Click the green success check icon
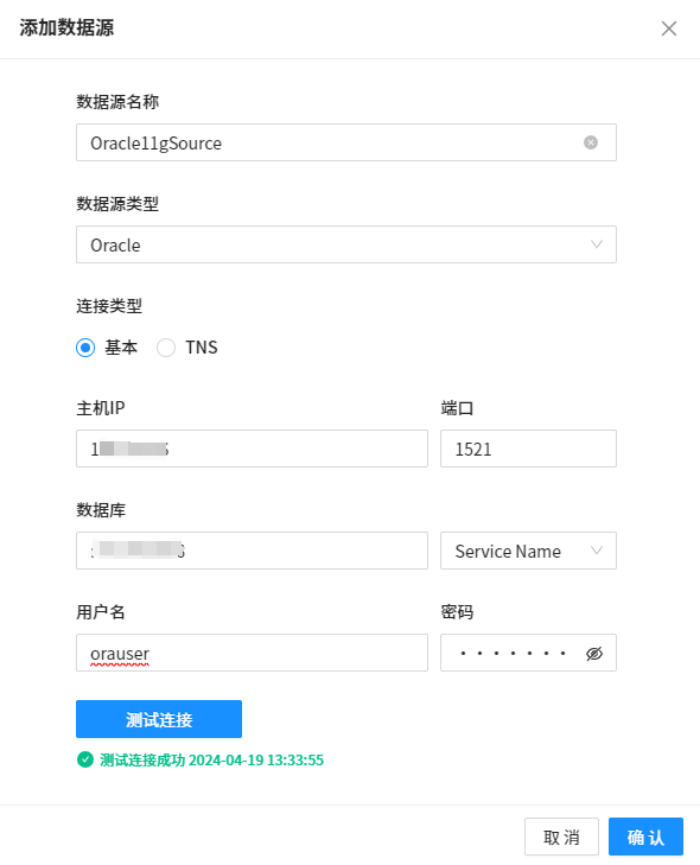The width and height of the screenshot is (700, 865). [x=85, y=760]
